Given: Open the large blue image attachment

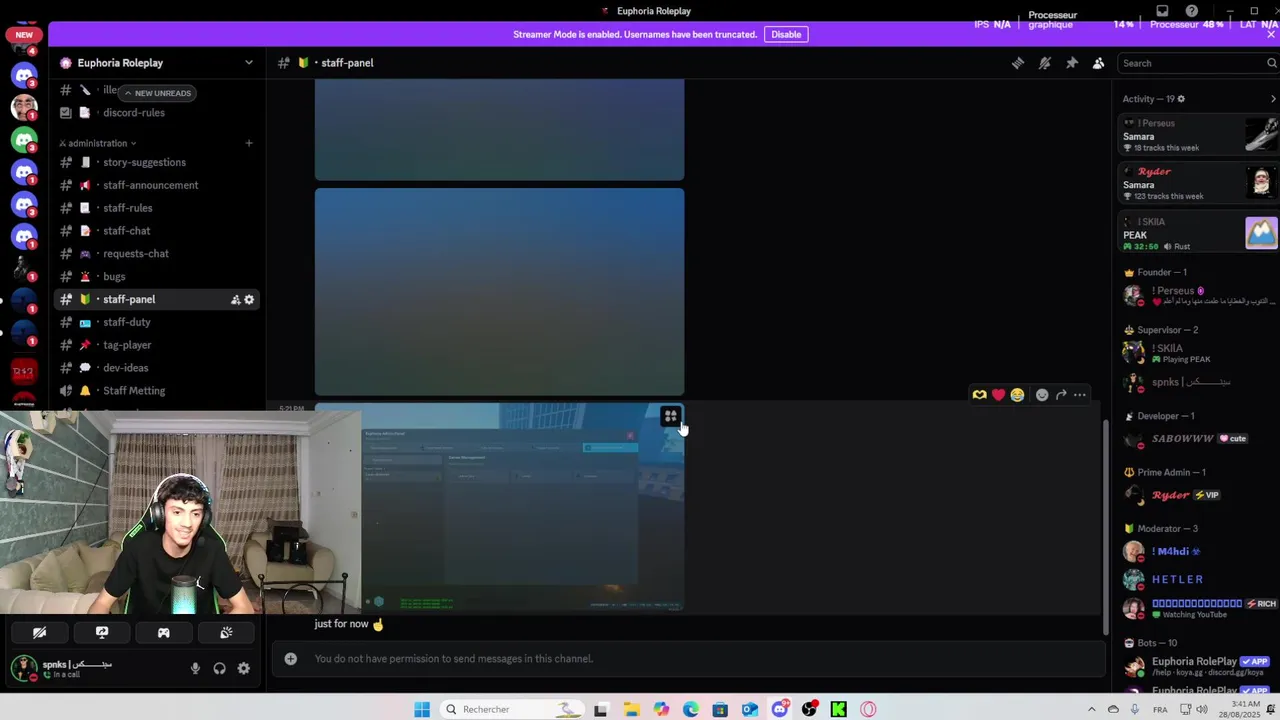Looking at the screenshot, I should pyautogui.click(x=499, y=292).
